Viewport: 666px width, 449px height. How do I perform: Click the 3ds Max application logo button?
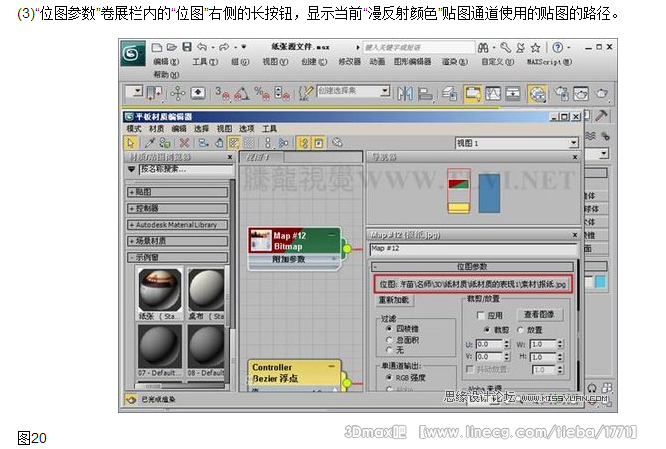tap(133, 53)
